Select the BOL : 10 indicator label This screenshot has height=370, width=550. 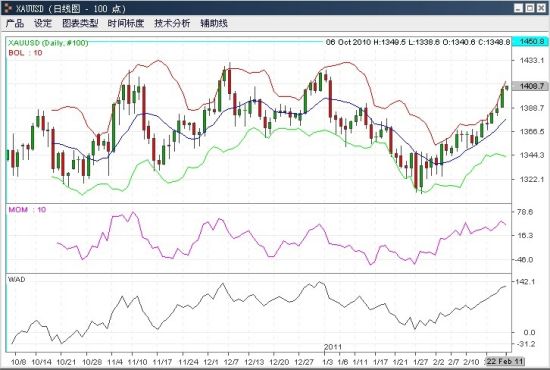pos(25,53)
